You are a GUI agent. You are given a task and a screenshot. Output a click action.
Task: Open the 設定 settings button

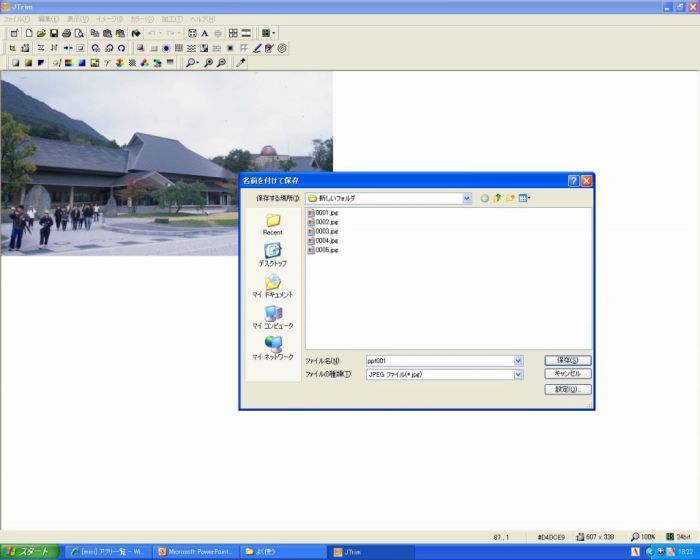click(x=567, y=389)
